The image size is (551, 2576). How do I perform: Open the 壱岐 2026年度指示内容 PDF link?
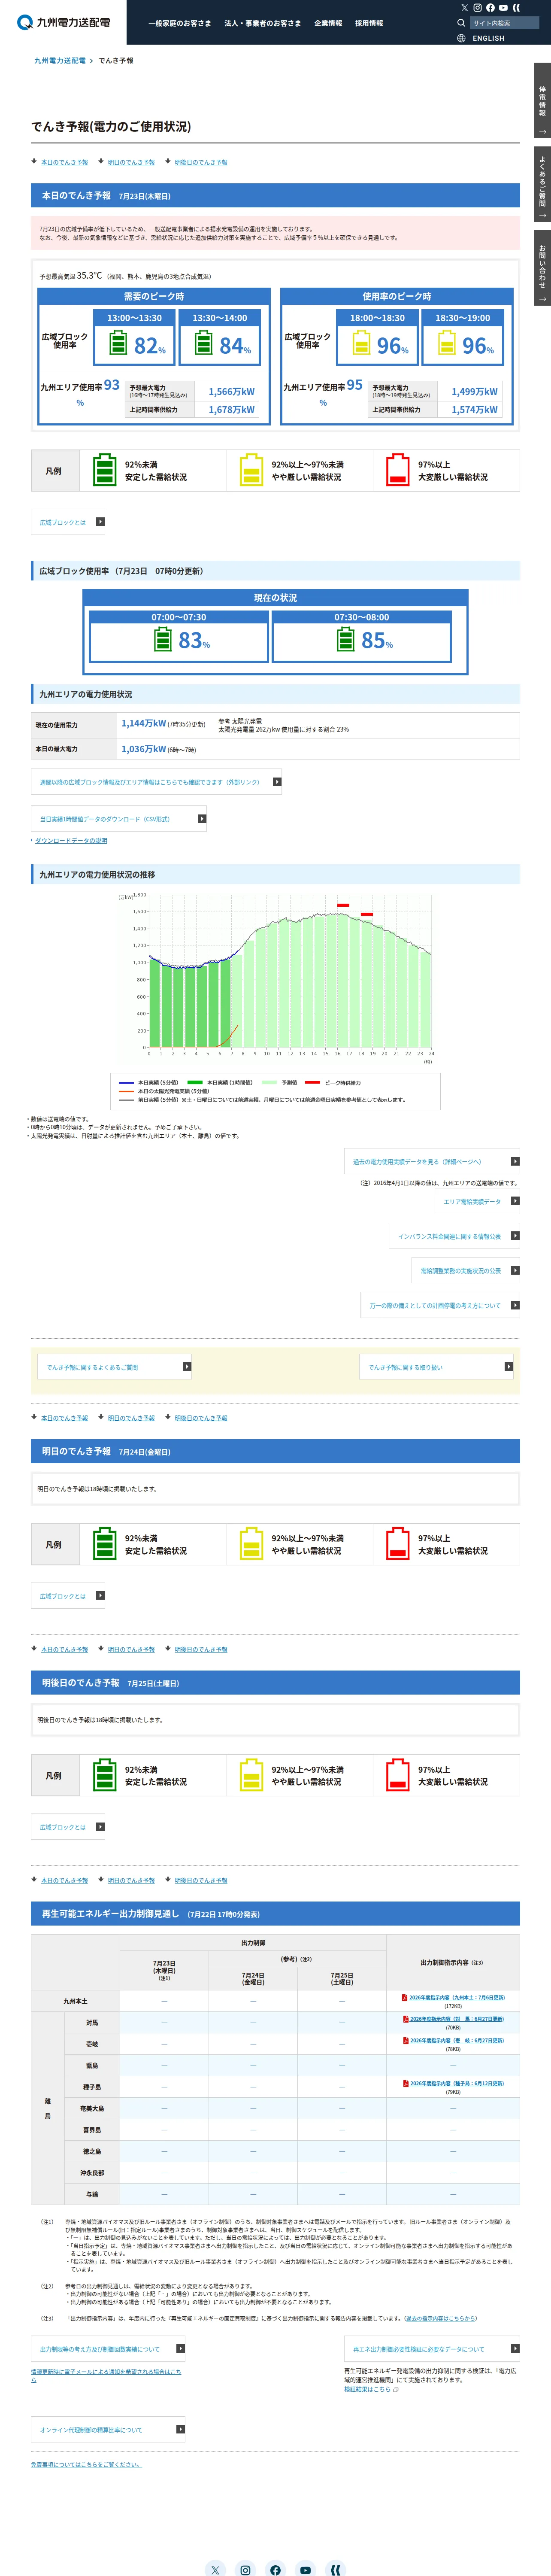457,2040
